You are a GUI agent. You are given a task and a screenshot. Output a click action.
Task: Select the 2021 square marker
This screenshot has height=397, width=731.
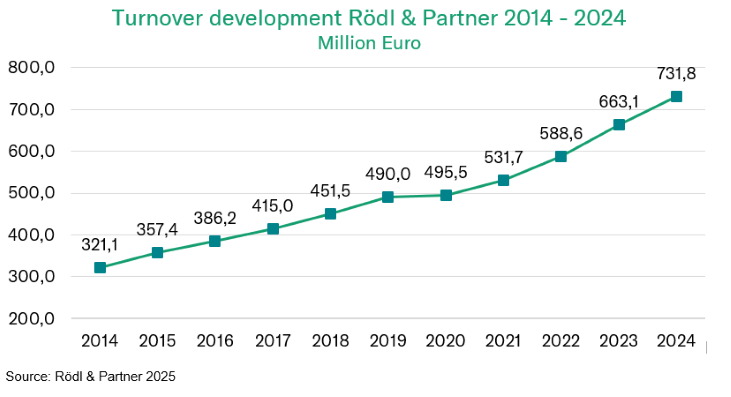click(x=503, y=180)
